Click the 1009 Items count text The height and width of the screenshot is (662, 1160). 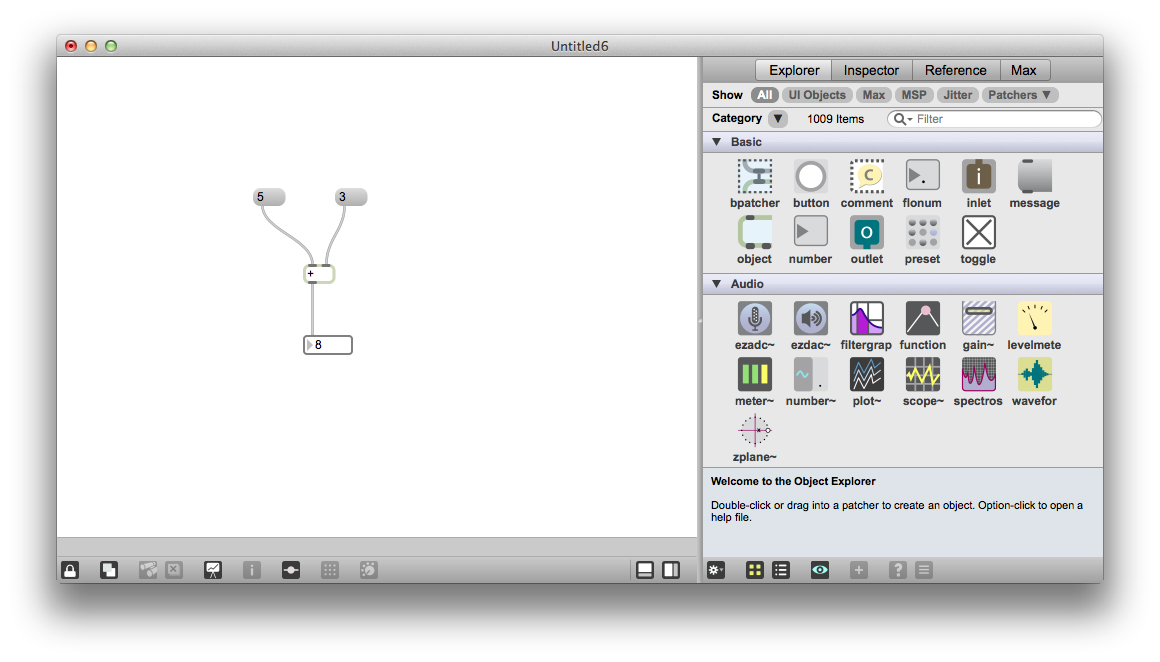point(835,119)
